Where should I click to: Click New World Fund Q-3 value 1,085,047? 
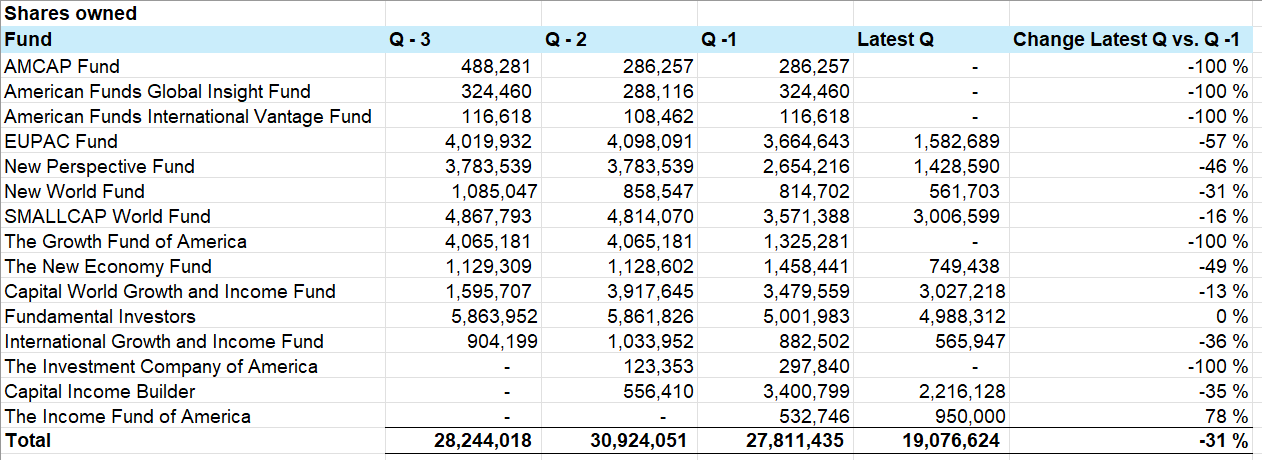click(493, 191)
